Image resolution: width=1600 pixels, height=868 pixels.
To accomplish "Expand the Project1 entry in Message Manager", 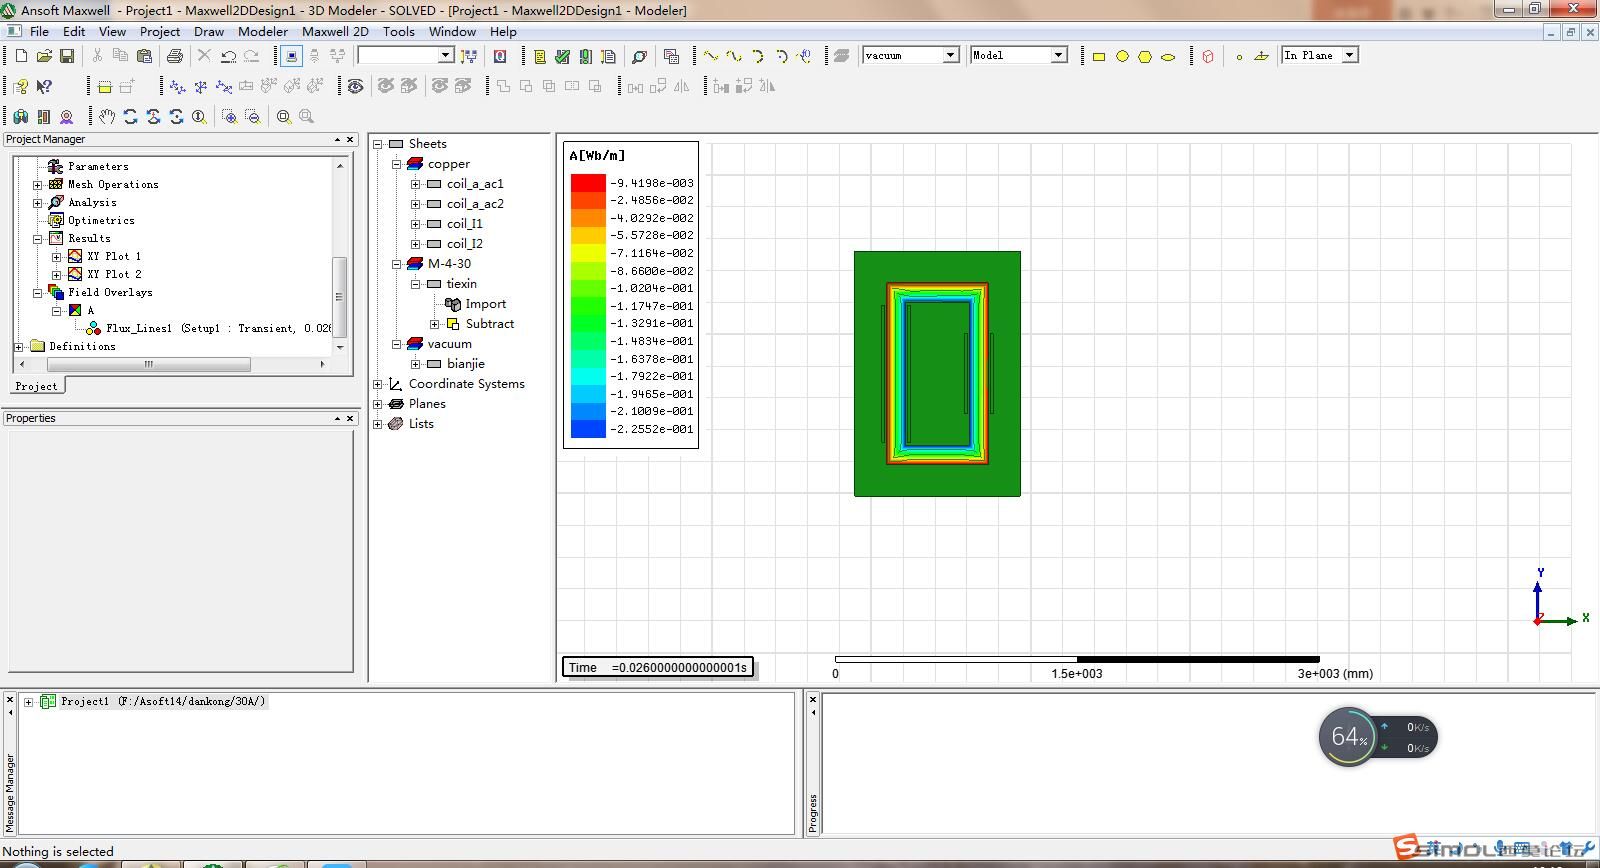I will click(x=29, y=702).
